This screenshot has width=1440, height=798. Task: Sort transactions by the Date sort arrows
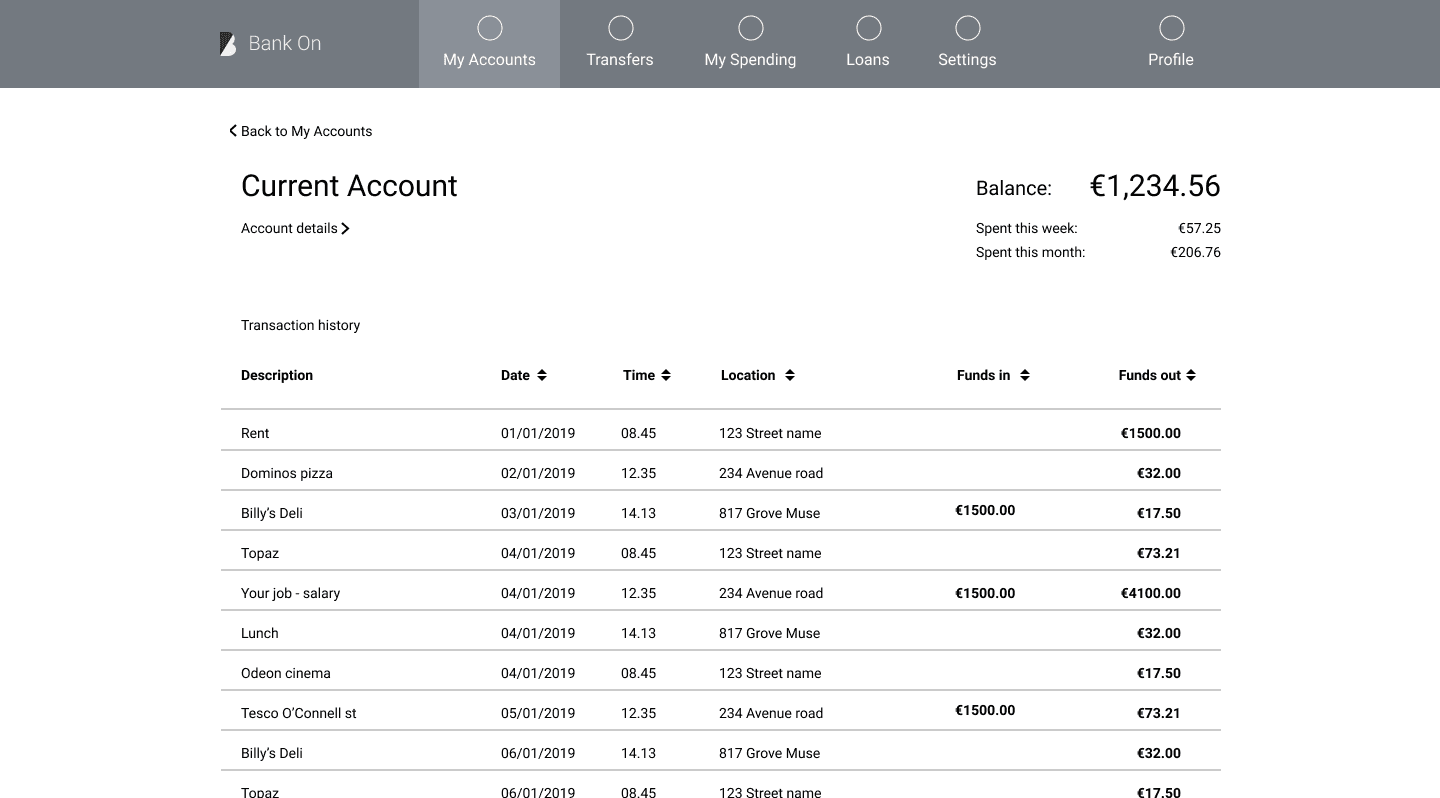pyautogui.click(x=542, y=375)
